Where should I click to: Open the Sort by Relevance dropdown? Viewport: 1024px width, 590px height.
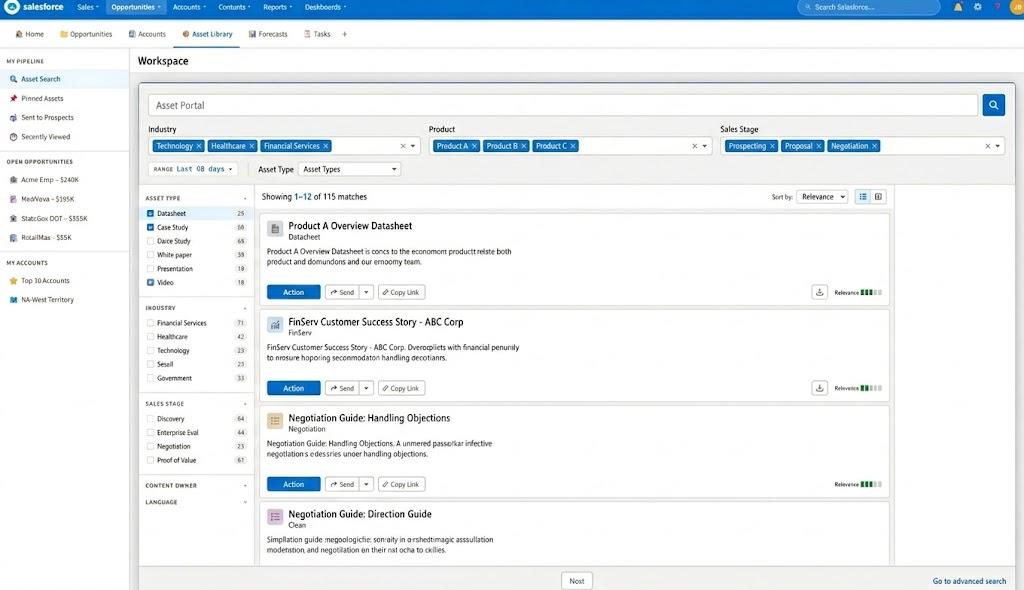820,196
